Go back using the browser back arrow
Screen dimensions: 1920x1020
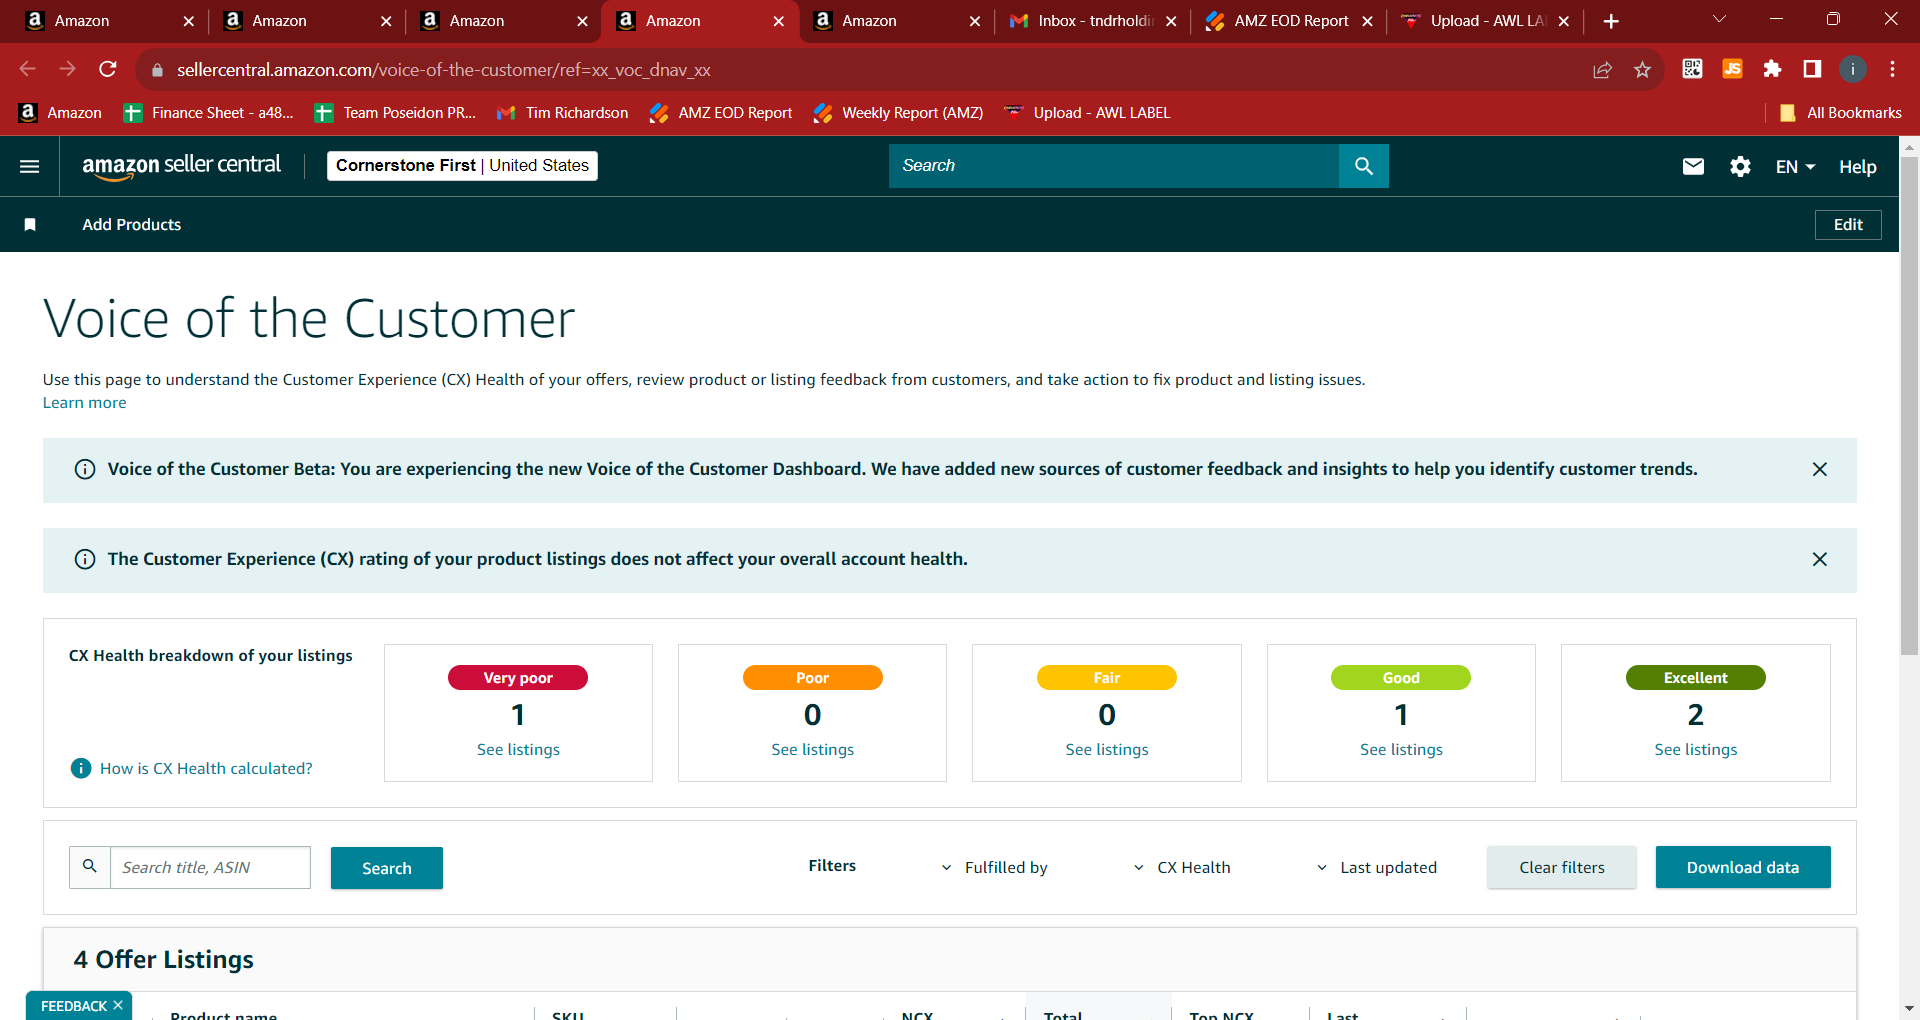[x=28, y=69]
